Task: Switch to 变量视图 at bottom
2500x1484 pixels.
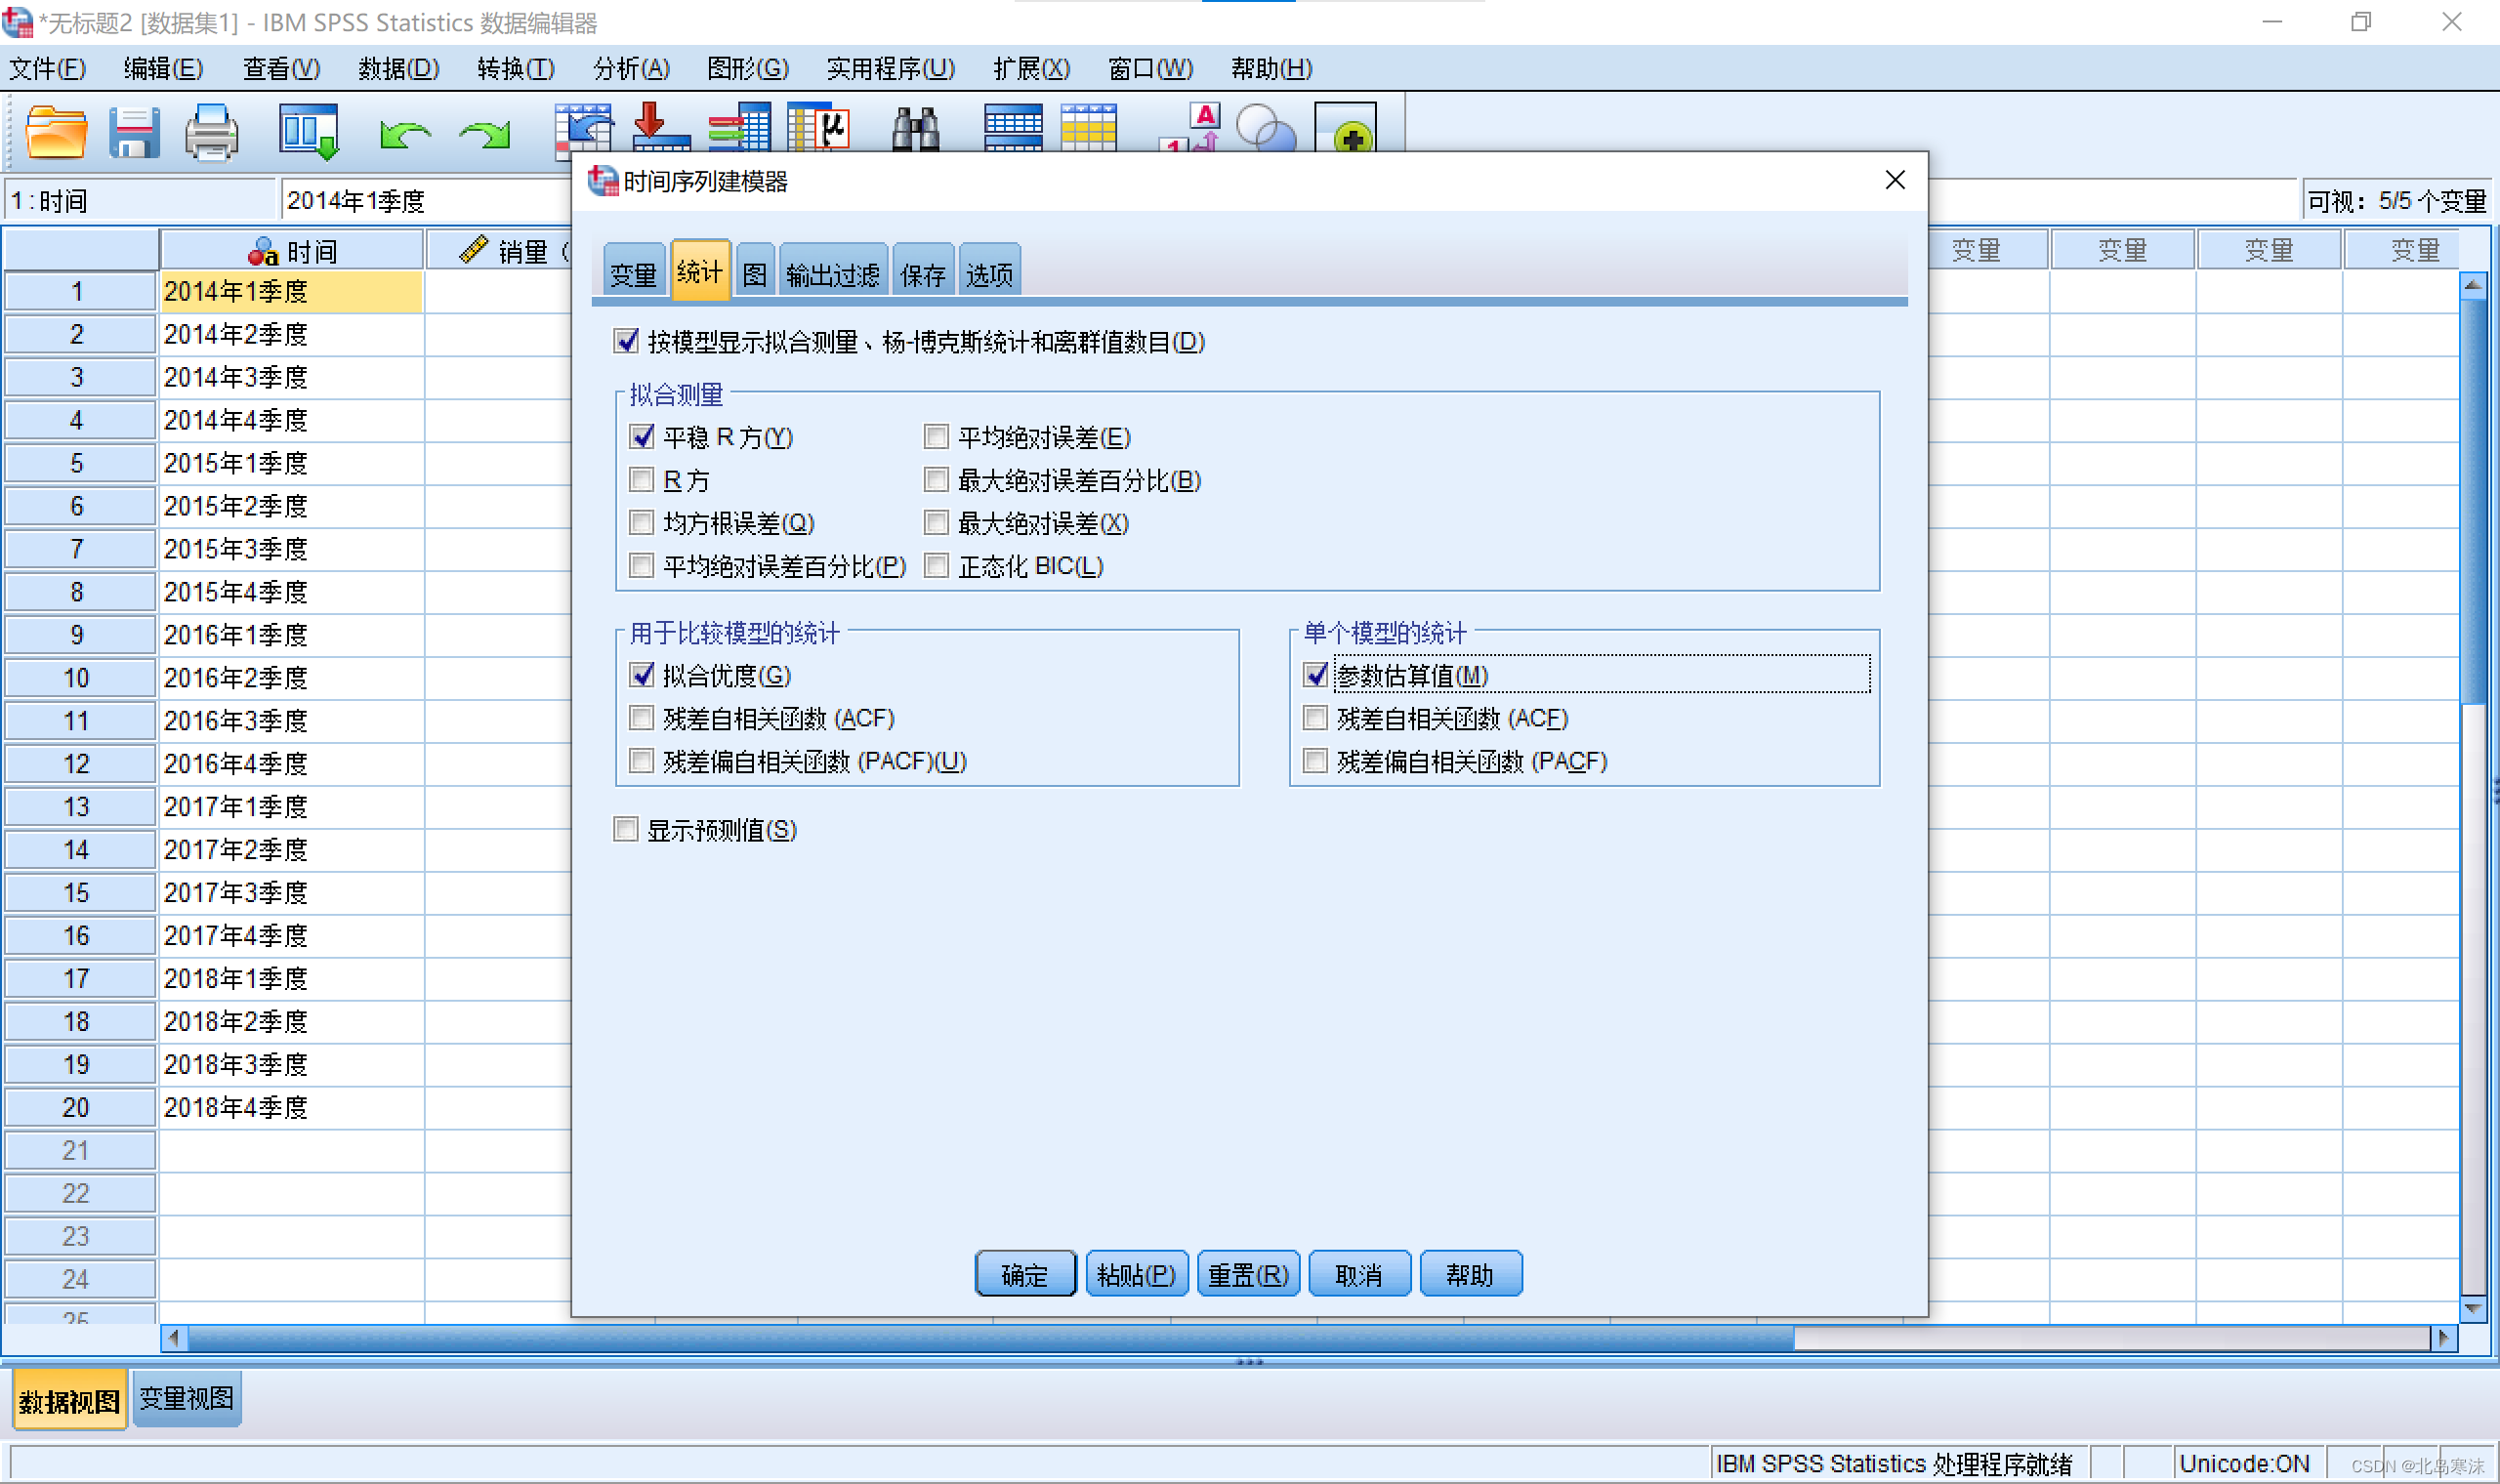Action: click(x=186, y=1398)
